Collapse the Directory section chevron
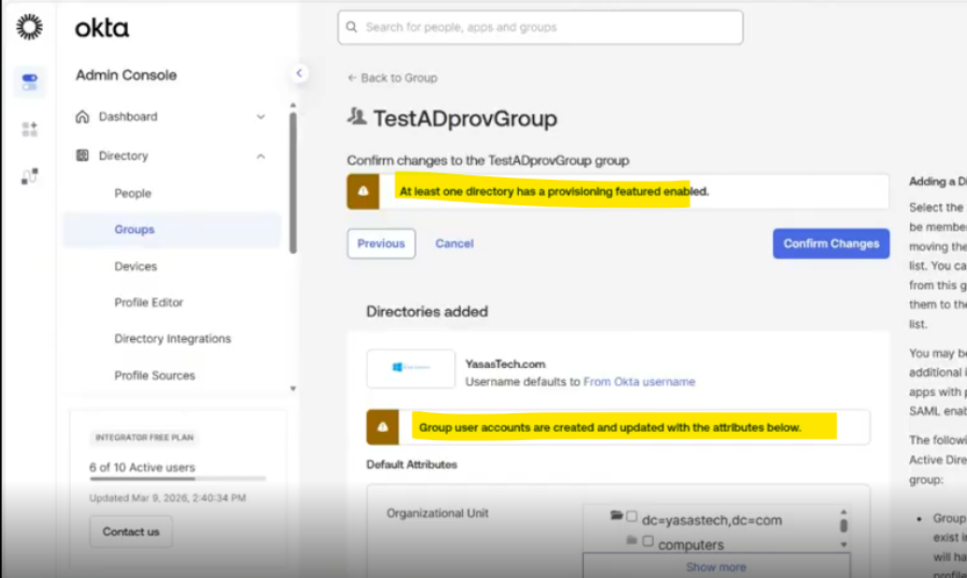967x578 pixels. 261,156
